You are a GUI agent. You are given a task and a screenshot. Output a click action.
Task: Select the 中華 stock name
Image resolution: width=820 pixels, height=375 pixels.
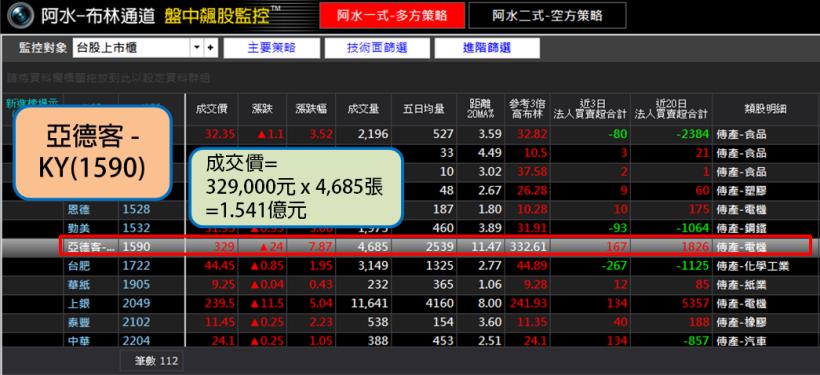click(x=78, y=341)
